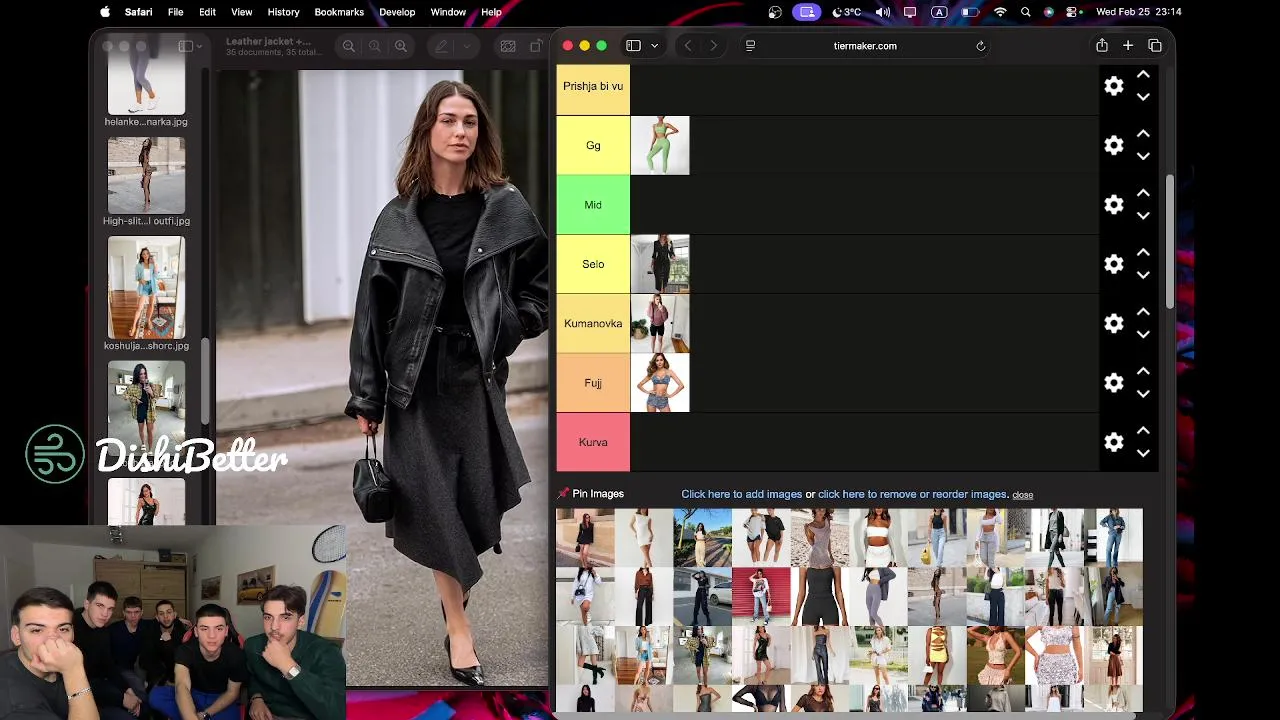Open settings gear for Gg tier
The width and height of the screenshot is (1280, 720).
(1114, 145)
